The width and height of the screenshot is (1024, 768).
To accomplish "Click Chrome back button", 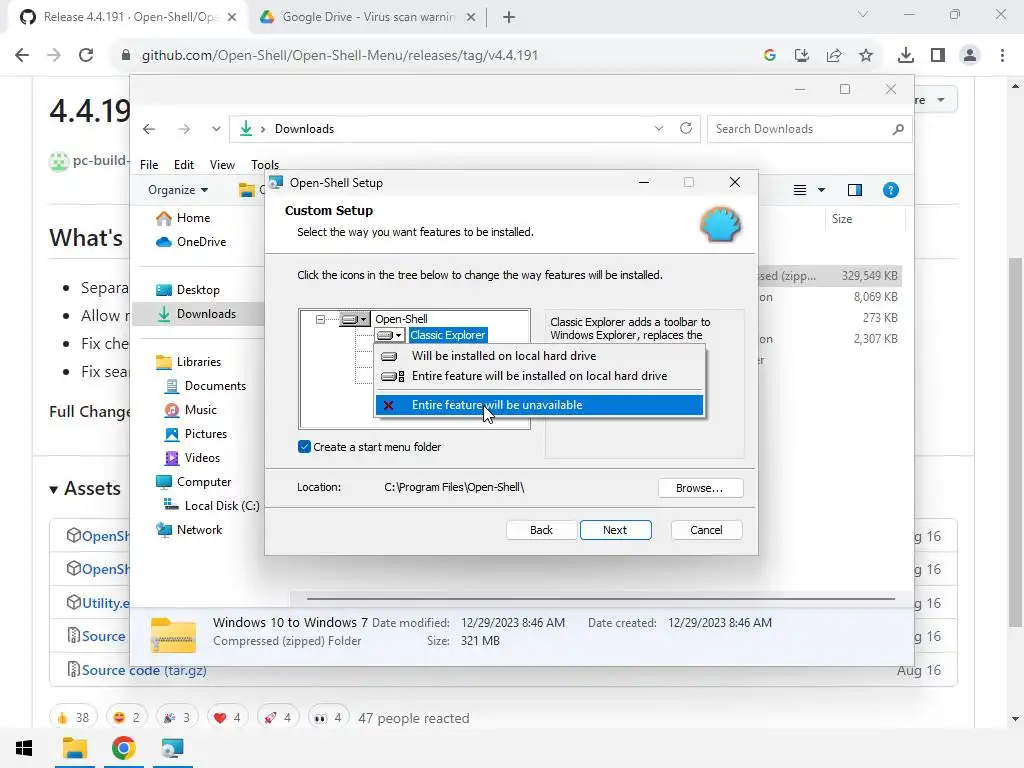I will tap(22, 55).
